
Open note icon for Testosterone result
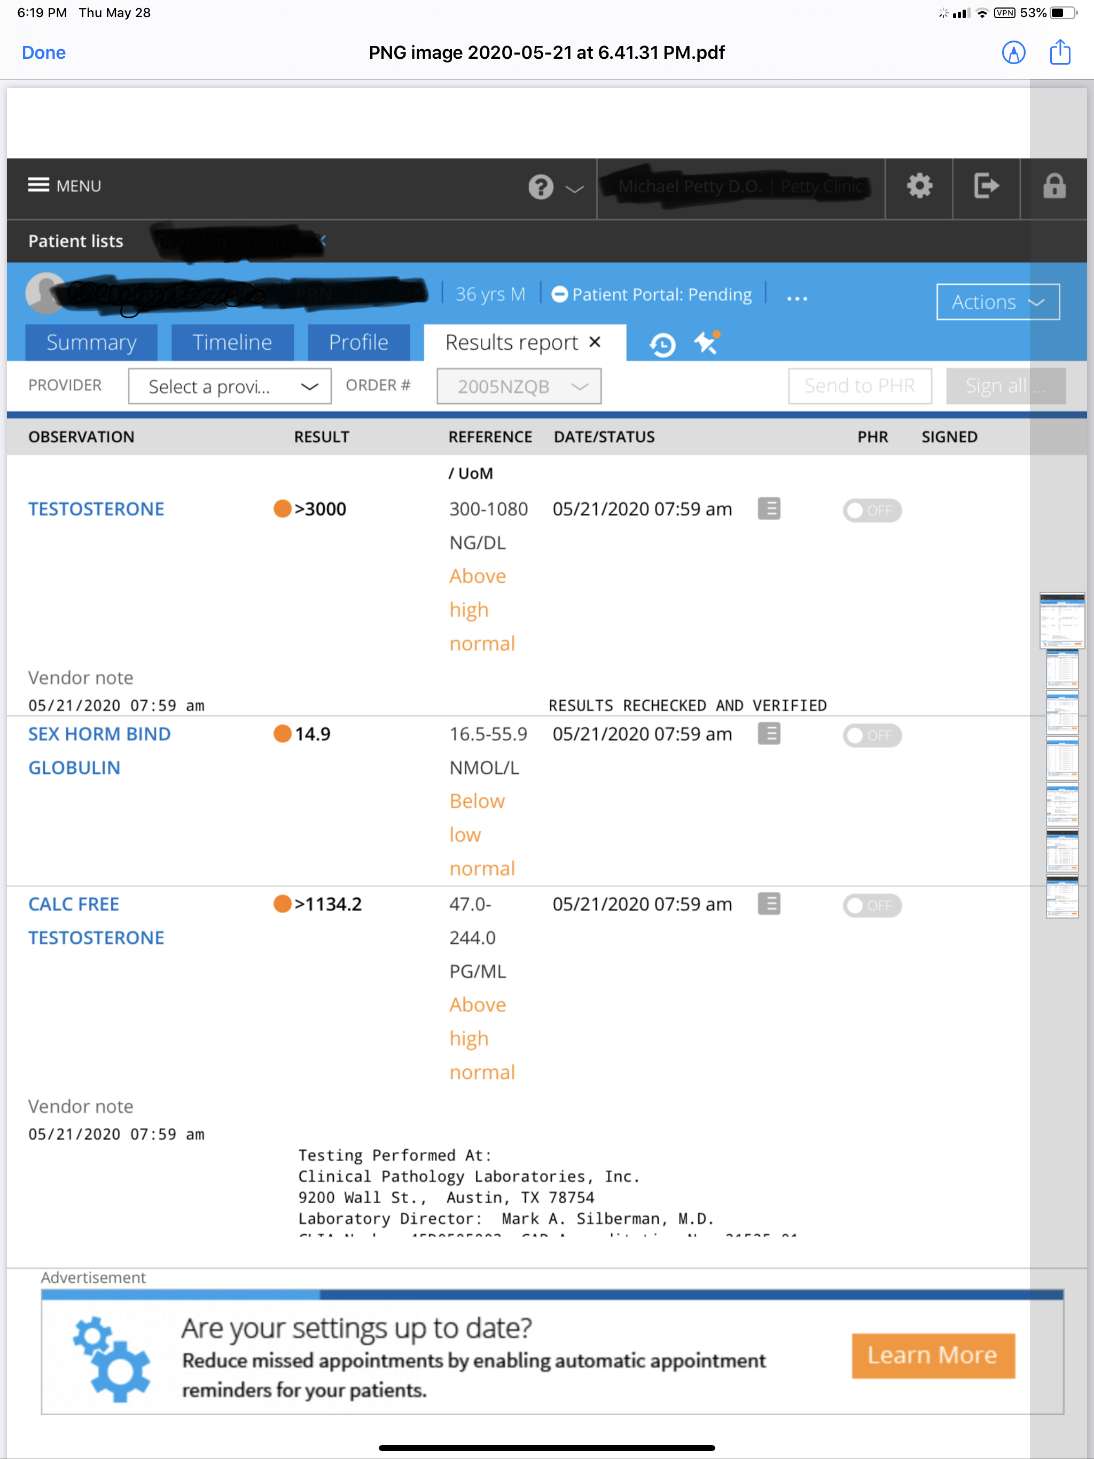tap(769, 509)
